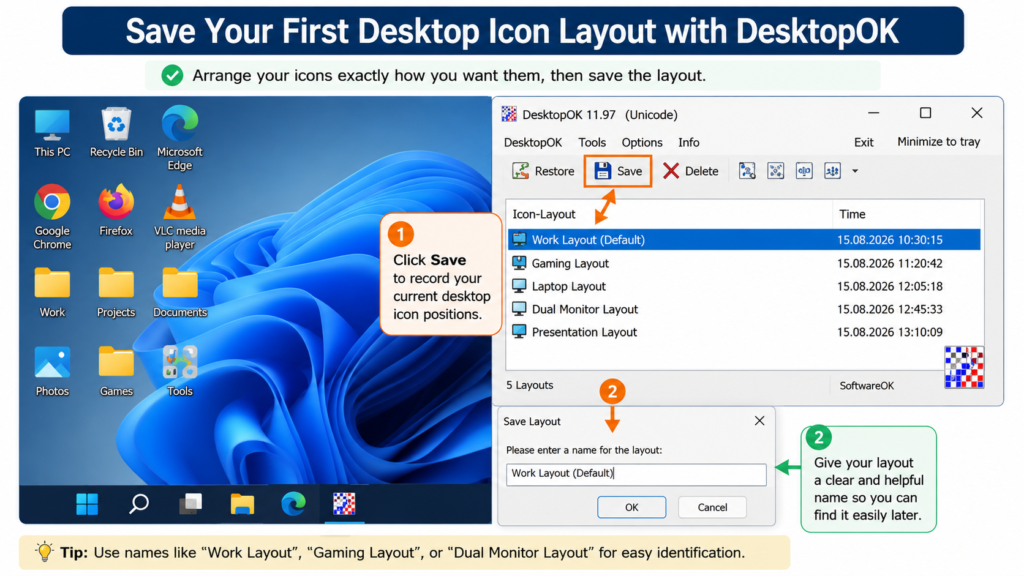This screenshot has height=576, width=1024.
Task: Click the 5 Layouts status text
Action: tap(530, 385)
